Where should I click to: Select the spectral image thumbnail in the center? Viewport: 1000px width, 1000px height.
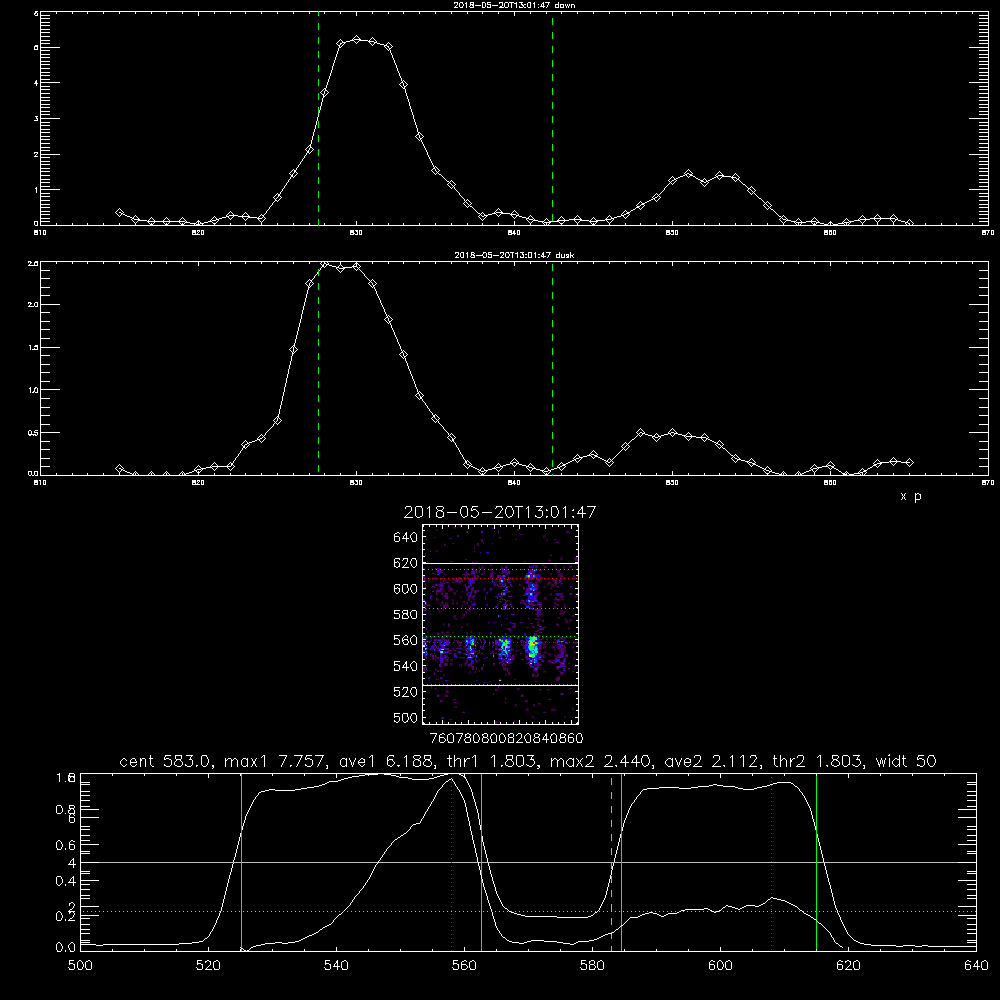pos(501,624)
